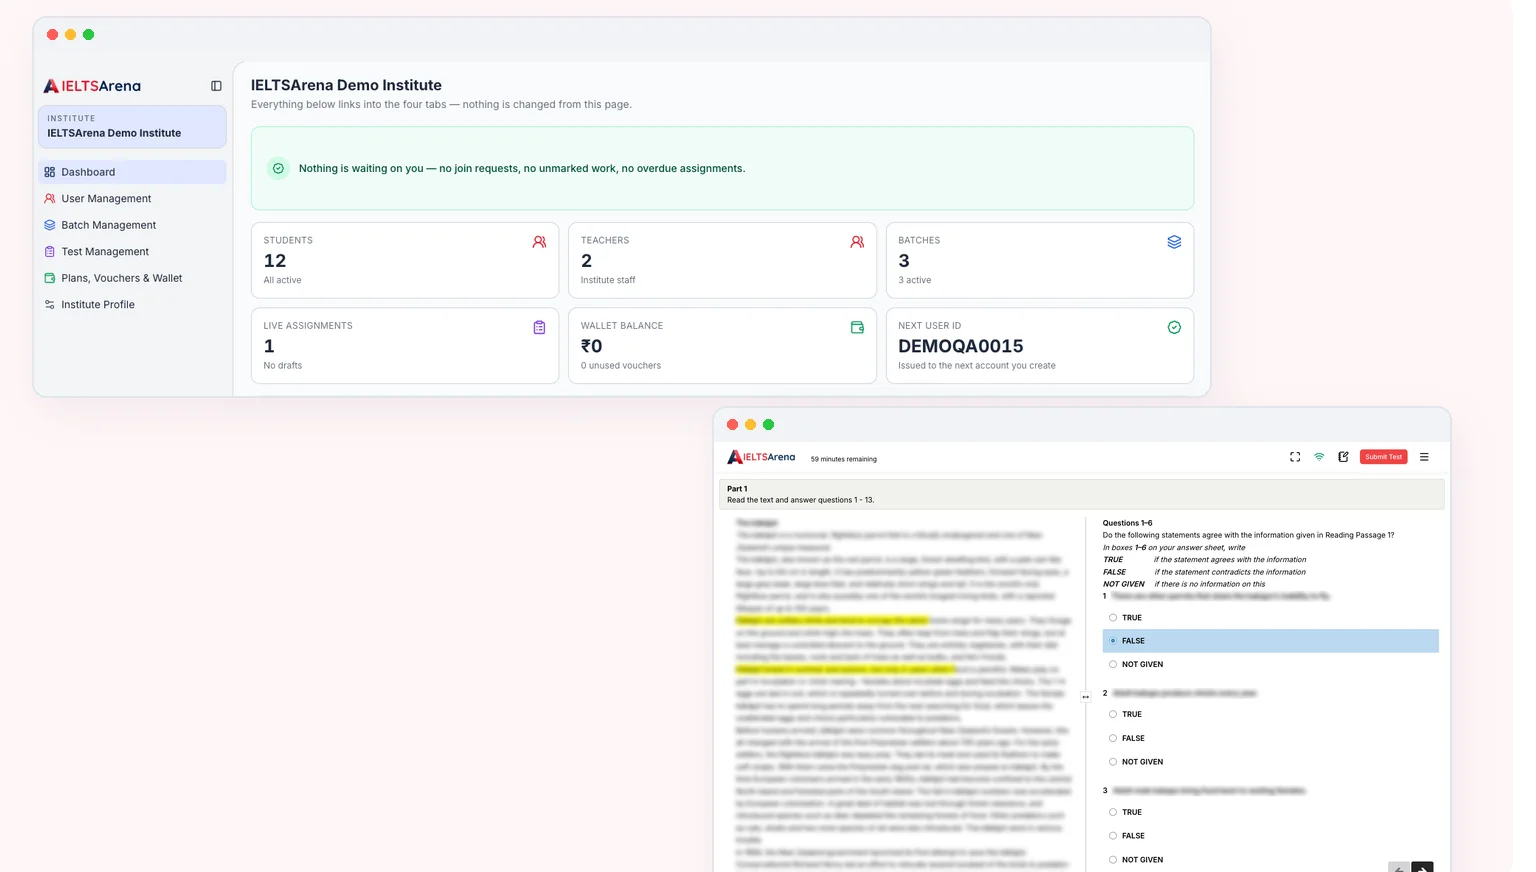Click the people icon on the Students card
Viewport: 1536px width, 872px height.
(539, 242)
